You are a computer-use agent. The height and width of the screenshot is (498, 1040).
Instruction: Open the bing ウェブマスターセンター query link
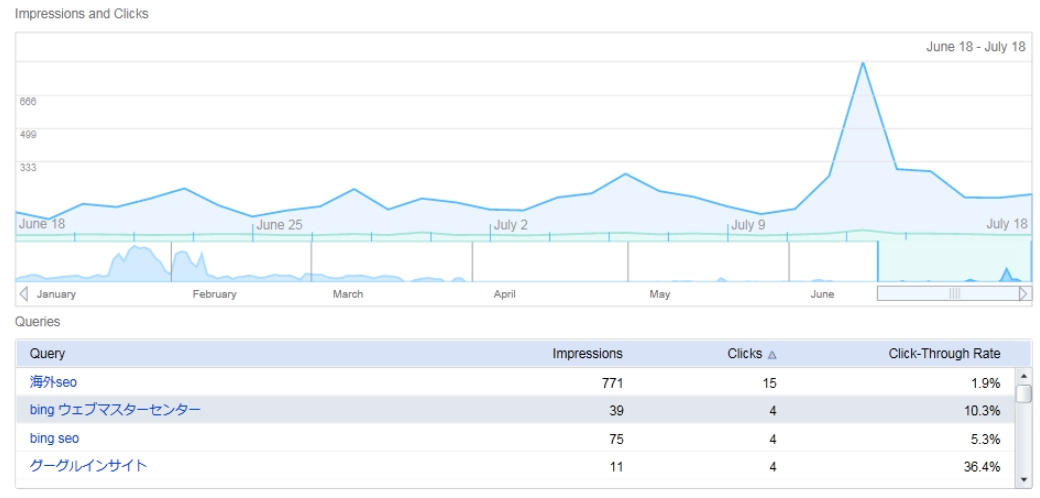click(x=115, y=410)
